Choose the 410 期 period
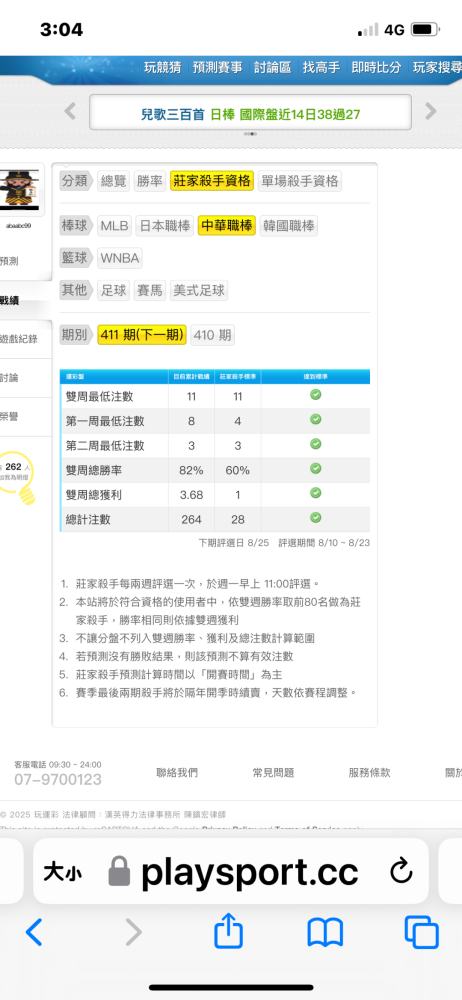462x1000 pixels. [x=212, y=335]
